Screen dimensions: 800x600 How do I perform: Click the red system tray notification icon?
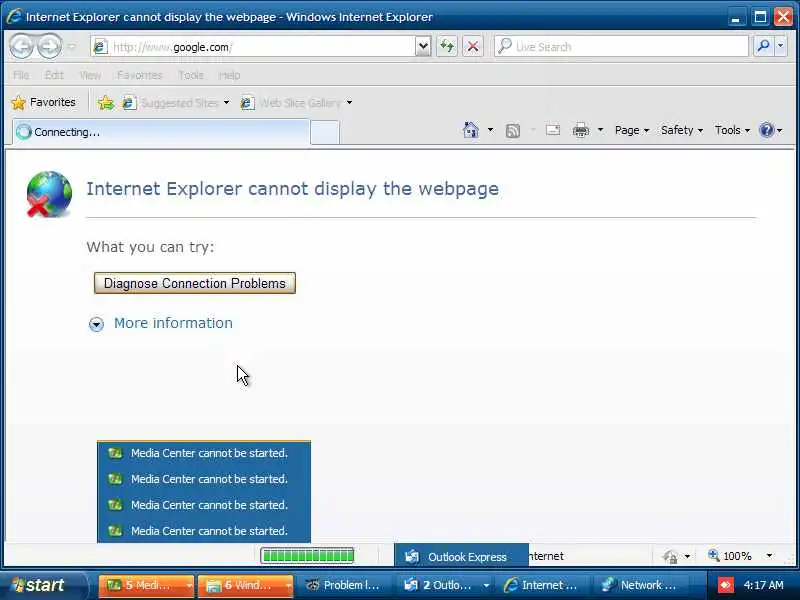click(x=726, y=585)
